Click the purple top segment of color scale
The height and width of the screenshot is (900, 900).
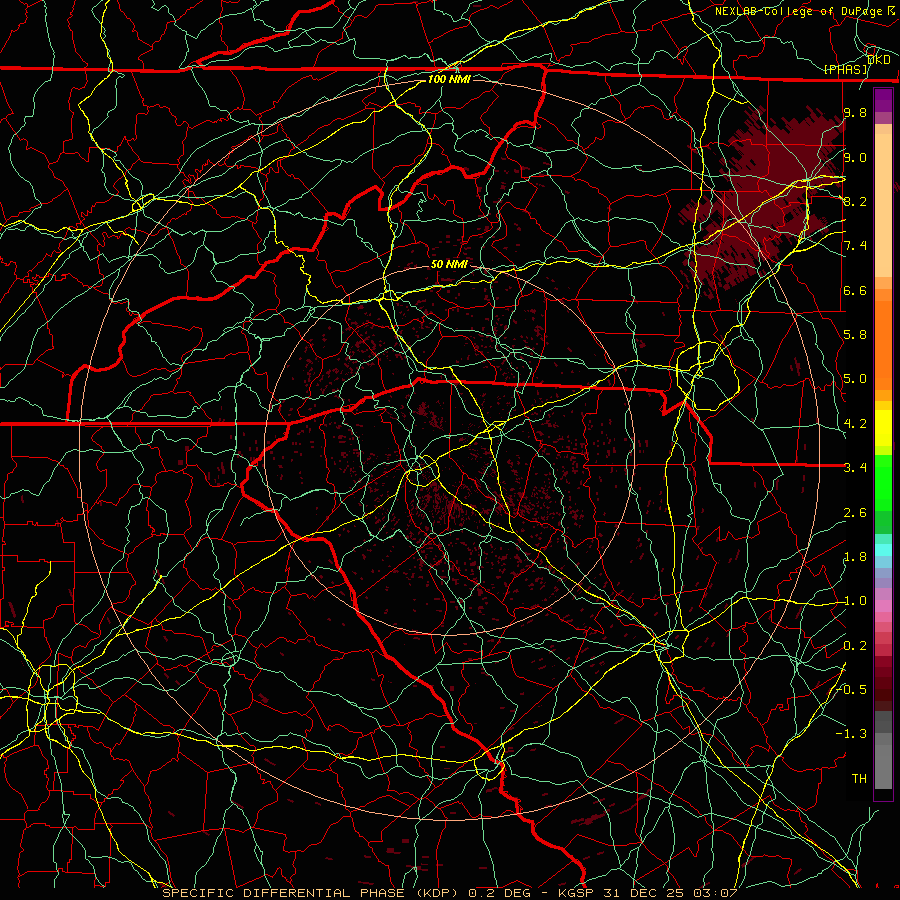[x=883, y=100]
